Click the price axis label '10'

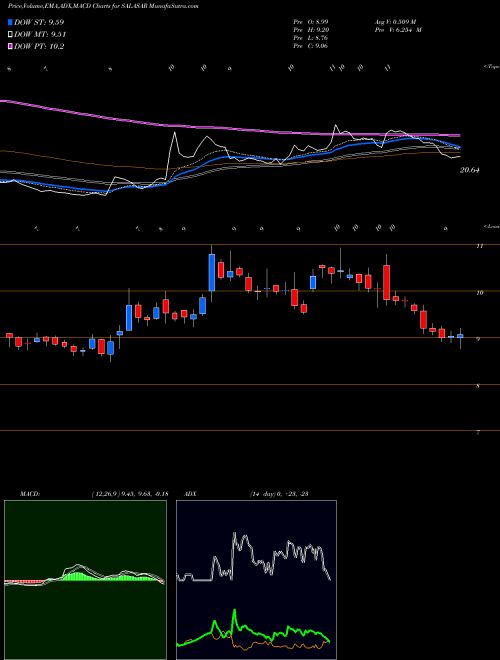point(479,293)
